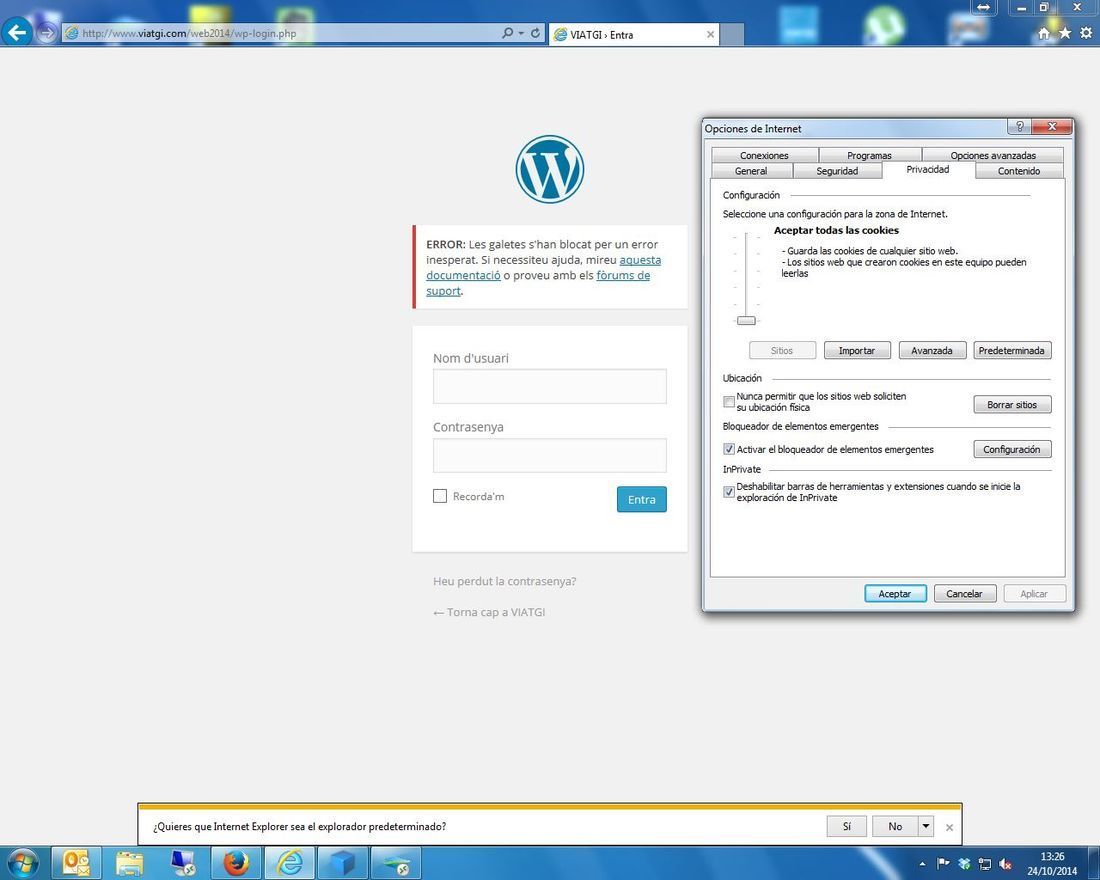Open the remote desktop computer taskbar icon
1100x880 pixels.
[183, 862]
